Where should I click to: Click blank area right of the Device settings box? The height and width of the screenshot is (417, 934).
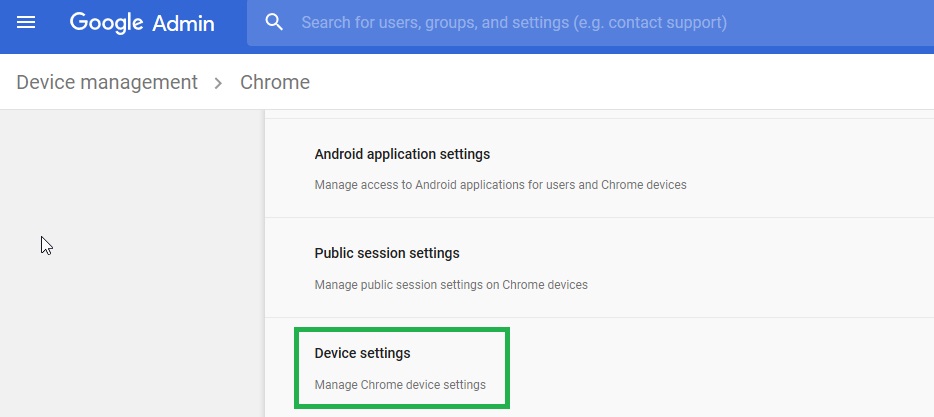click(715, 368)
